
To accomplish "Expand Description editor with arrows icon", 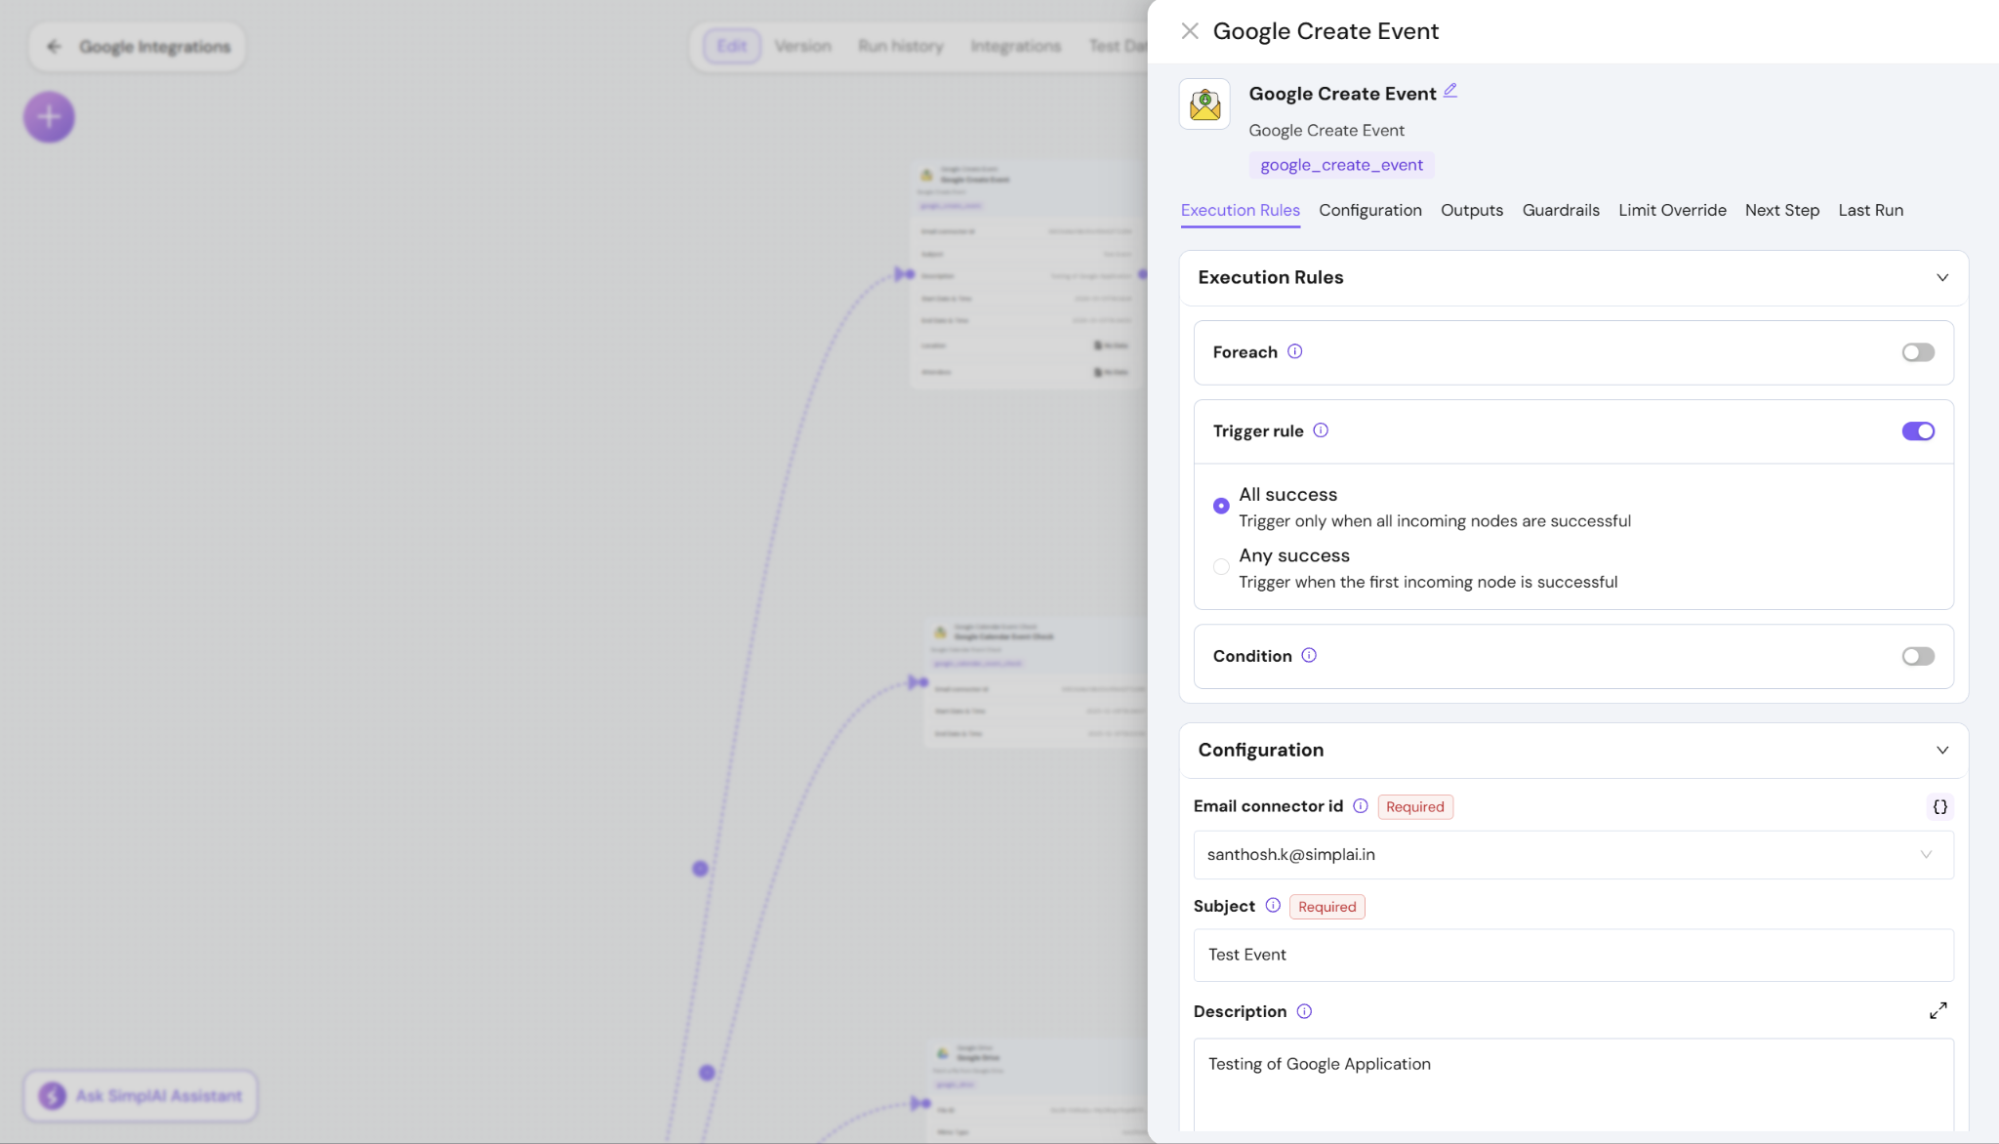I will [x=1938, y=1011].
